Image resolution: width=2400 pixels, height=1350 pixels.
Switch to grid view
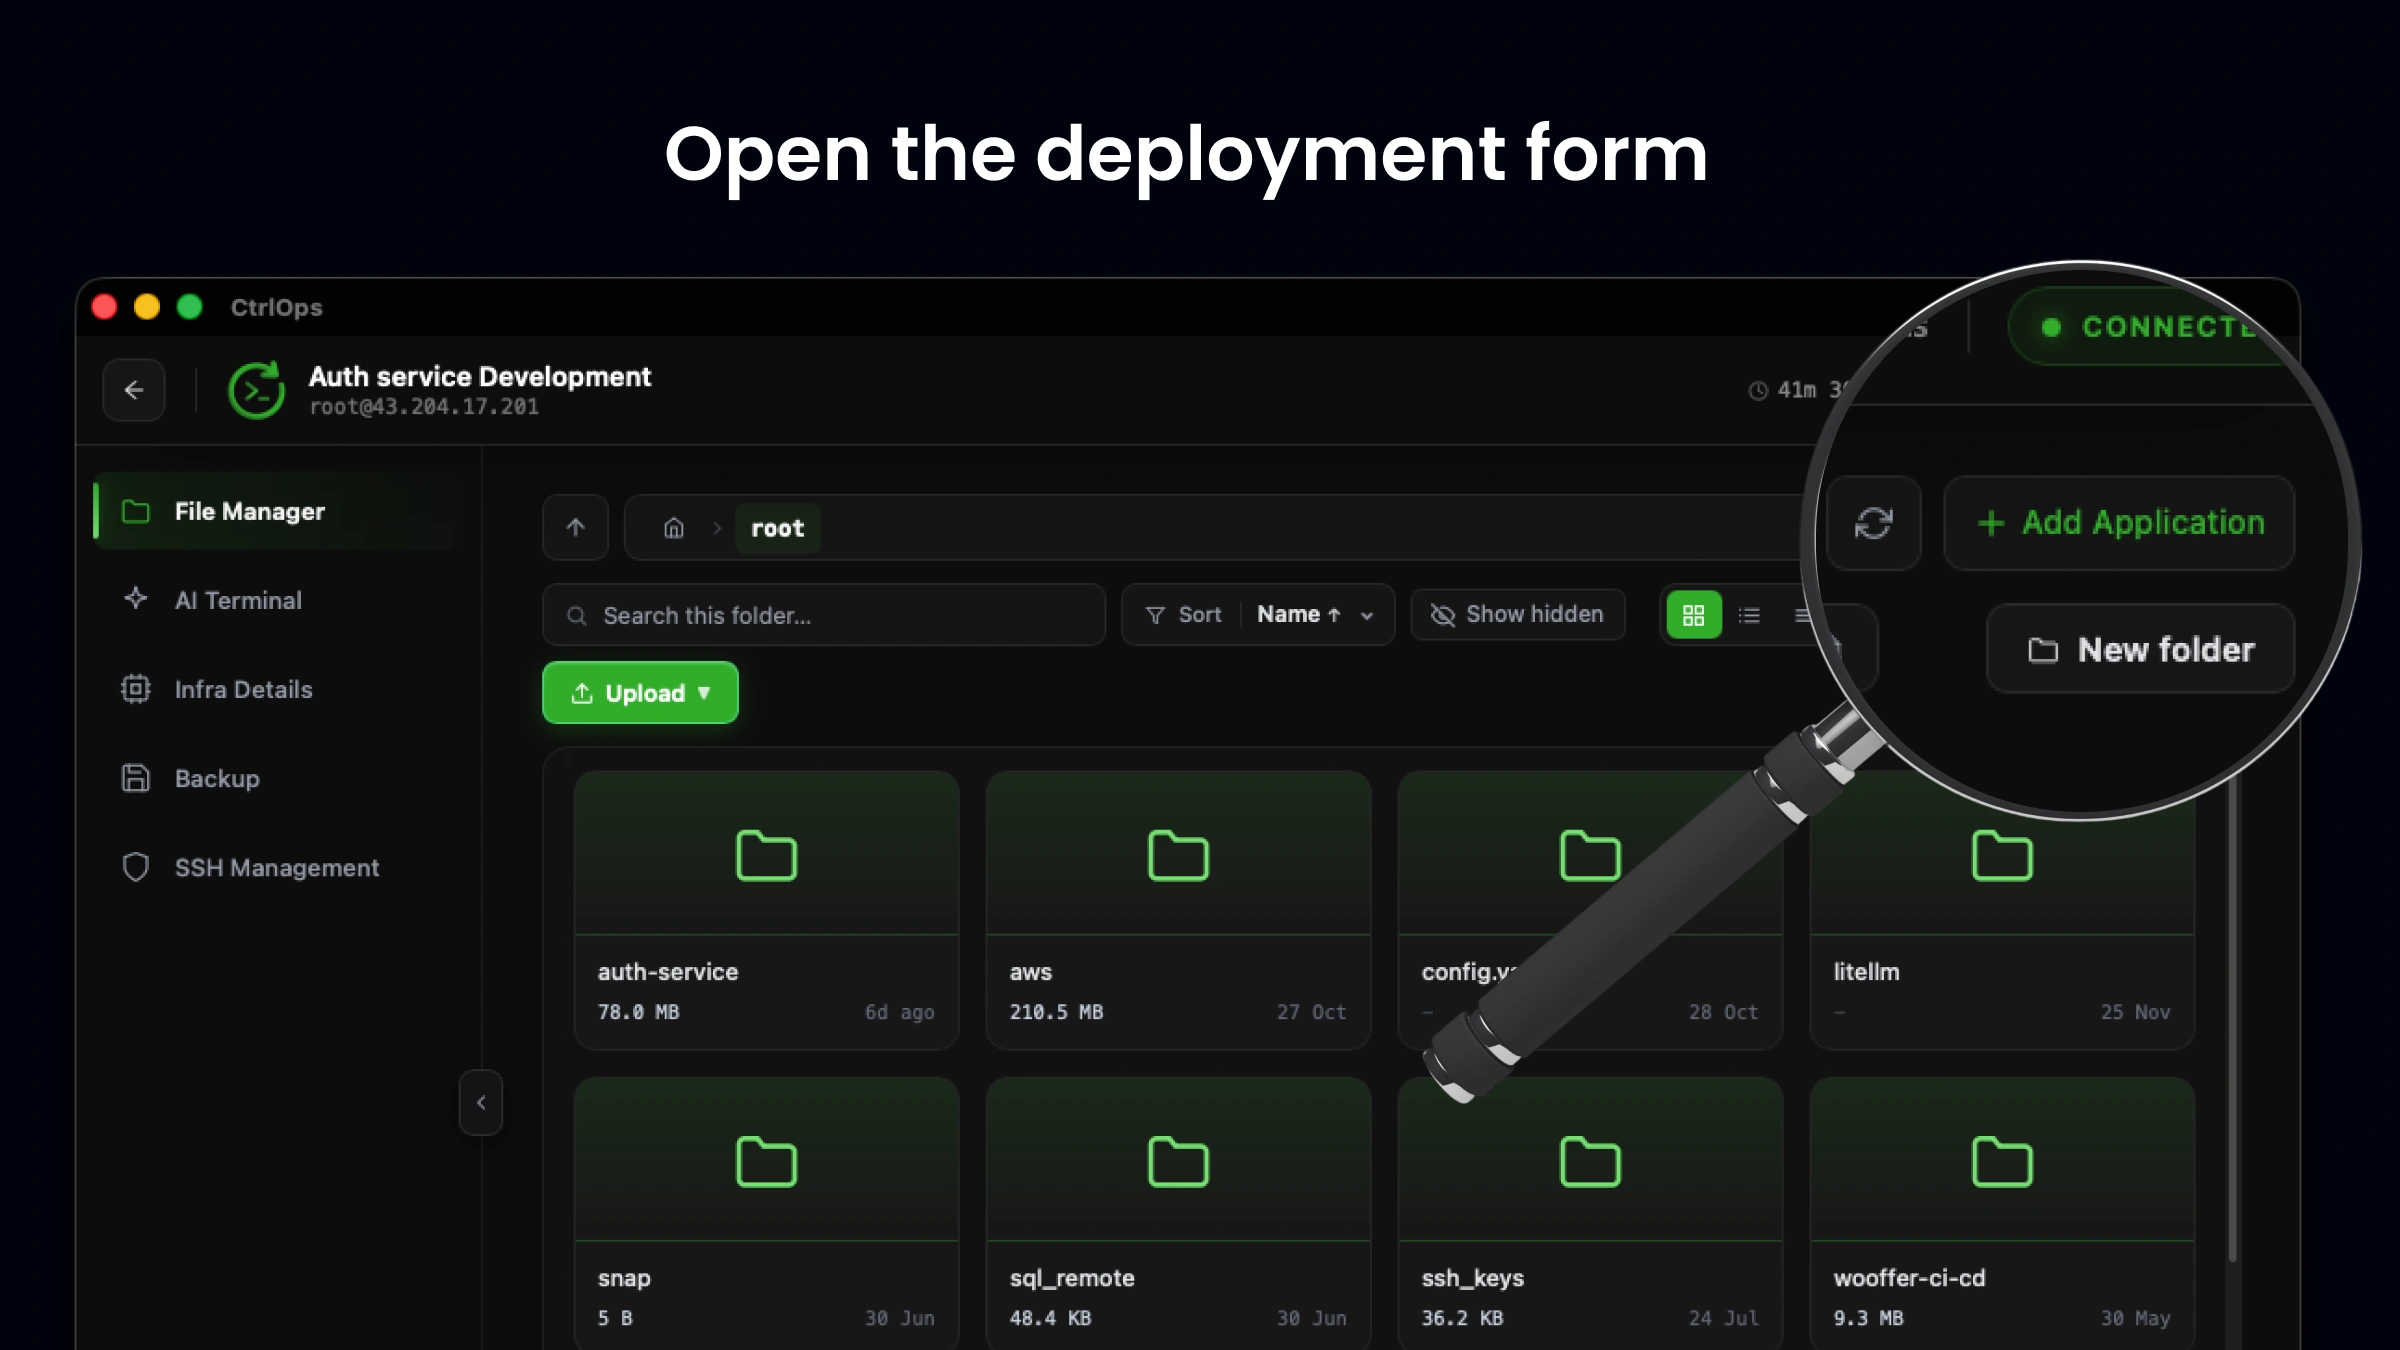click(1693, 615)
